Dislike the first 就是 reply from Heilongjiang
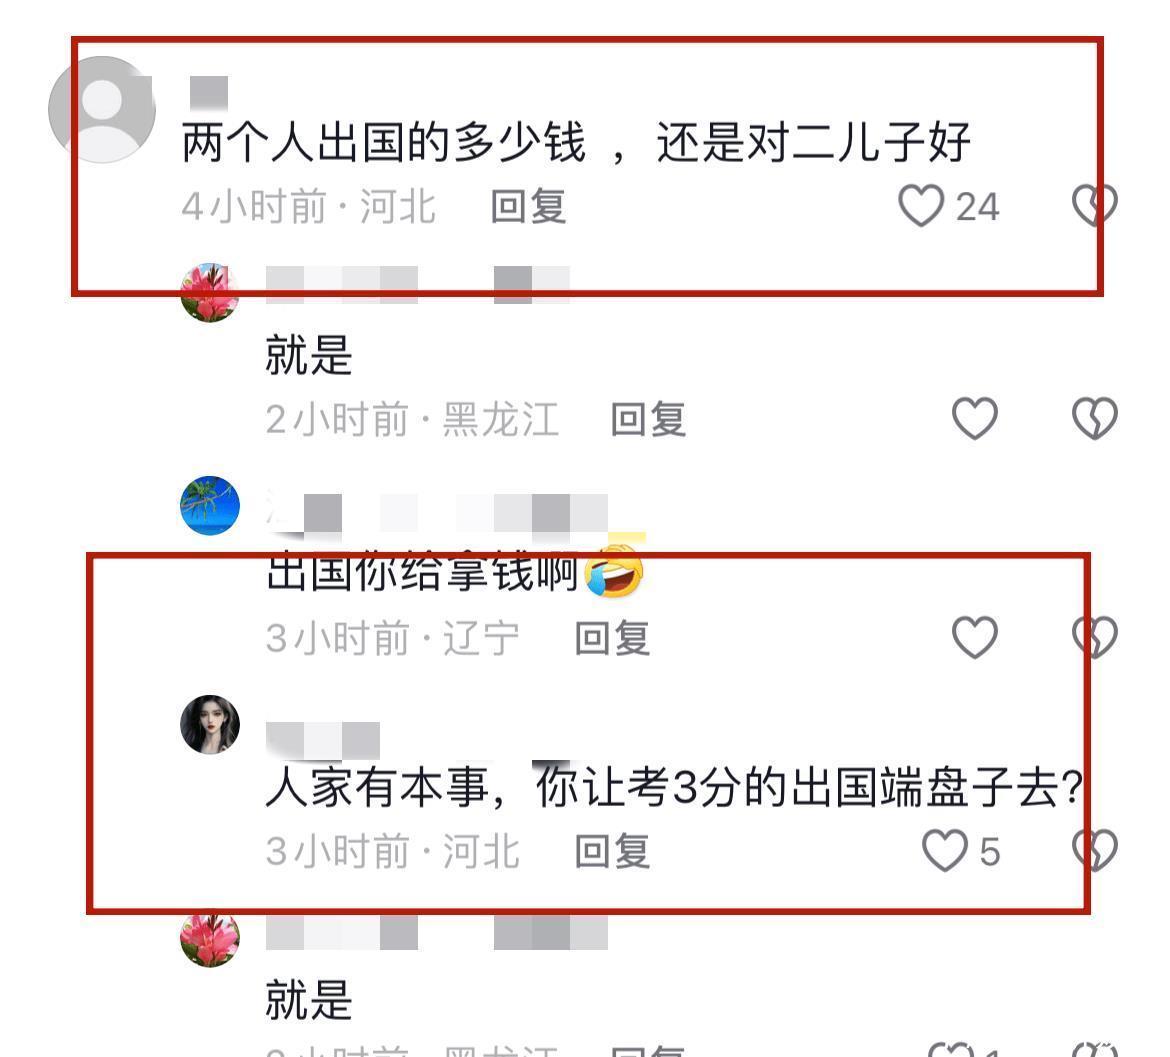 [x=1094, y=418]
